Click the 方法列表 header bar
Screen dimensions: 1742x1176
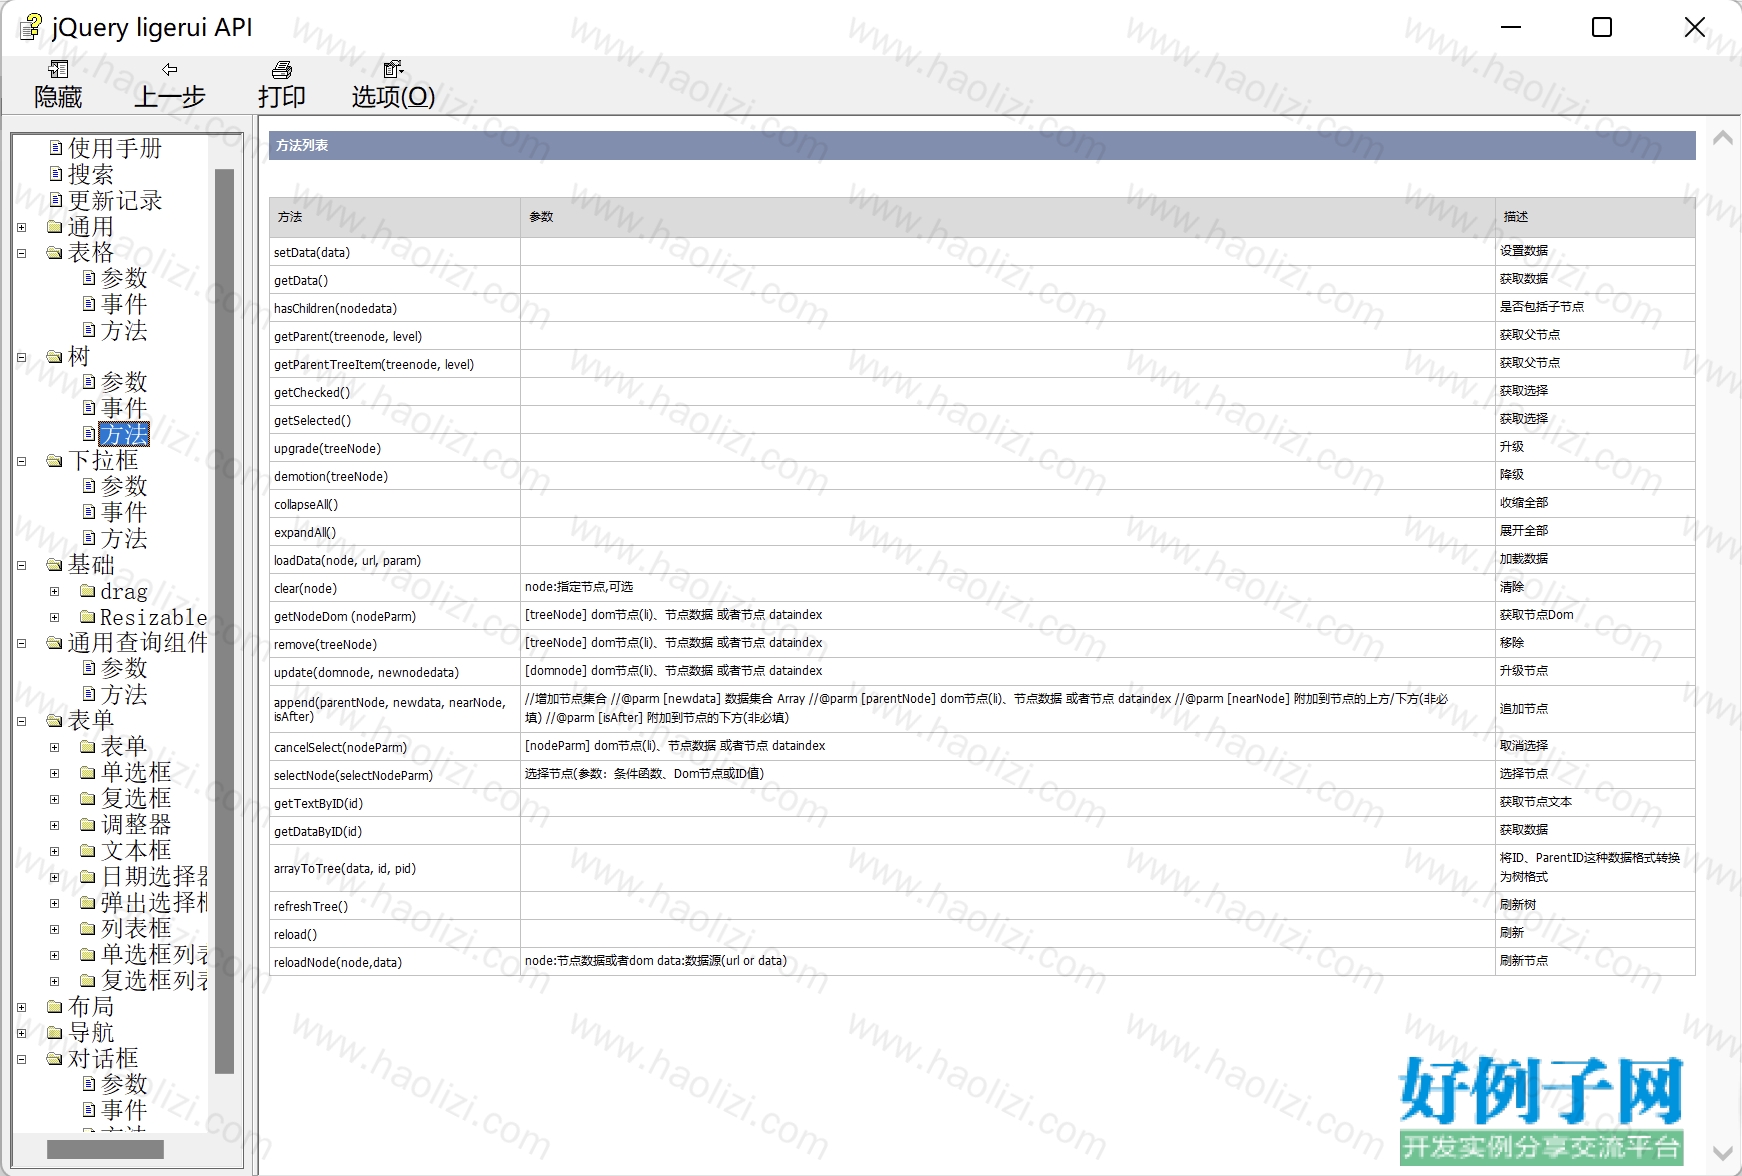982,146
